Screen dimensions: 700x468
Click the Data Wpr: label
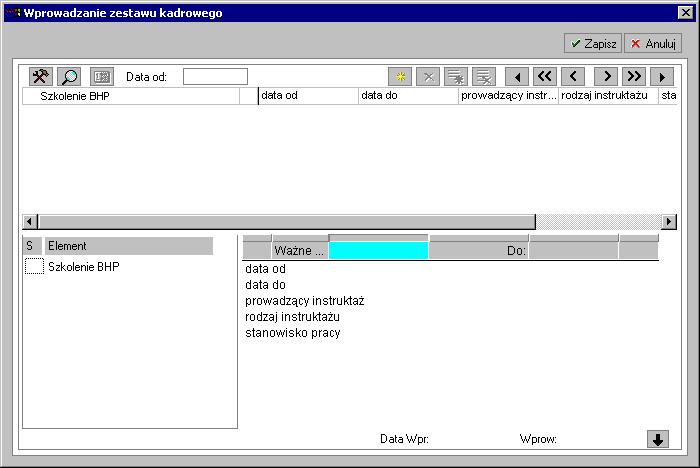[x=404, y=439]
